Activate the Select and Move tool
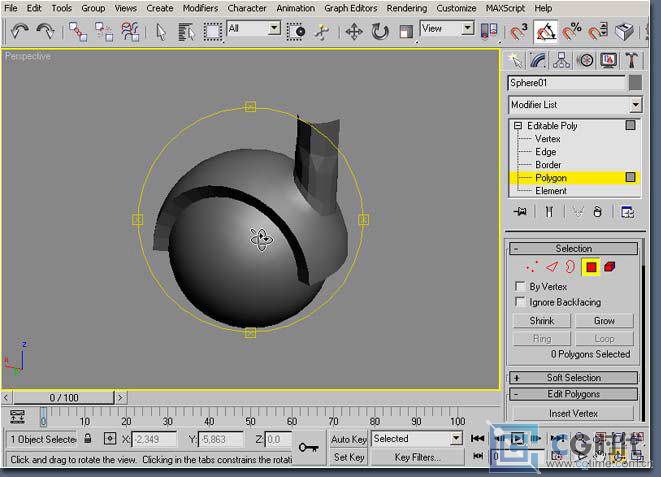Viewport: 661px width, 477px height. 354,32
